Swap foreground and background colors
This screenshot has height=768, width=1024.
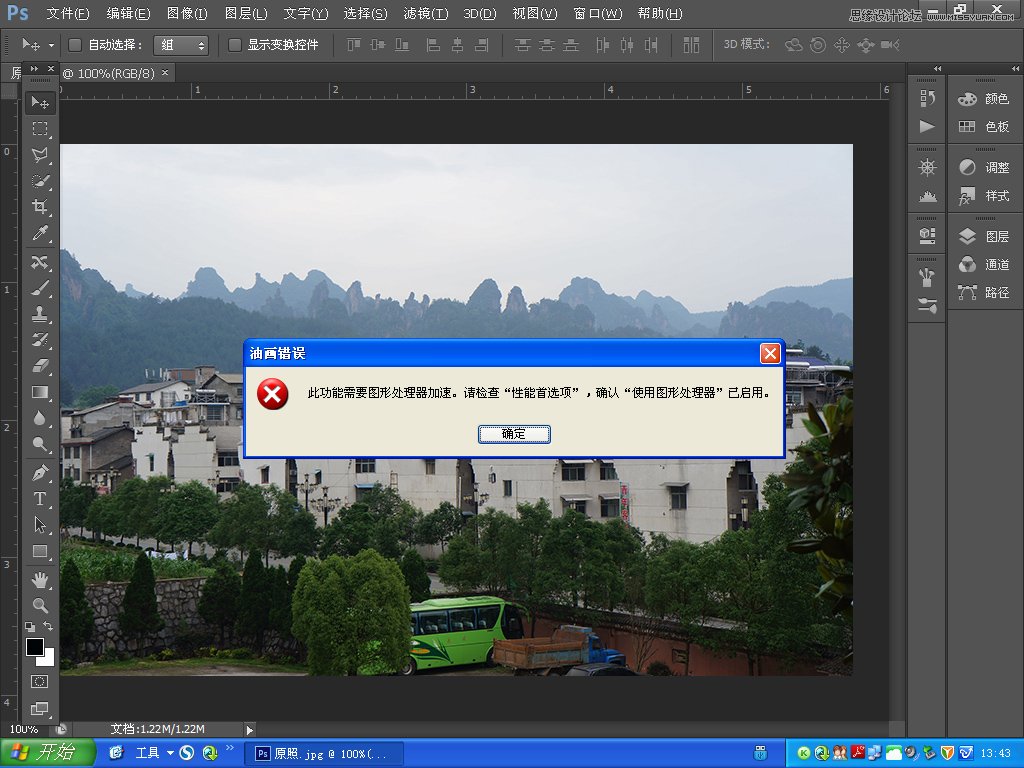click(x=48, y=626)
